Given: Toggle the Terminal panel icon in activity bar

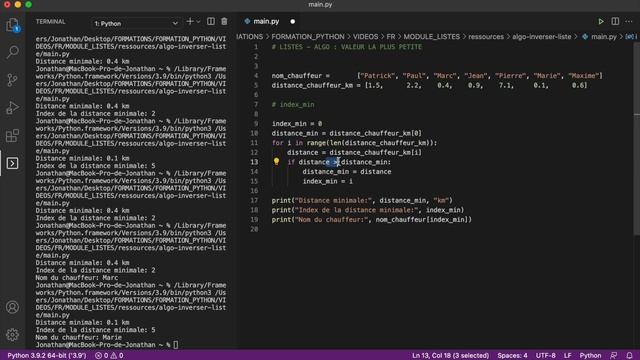Looking at the screenshot, I should coord(12,163).
